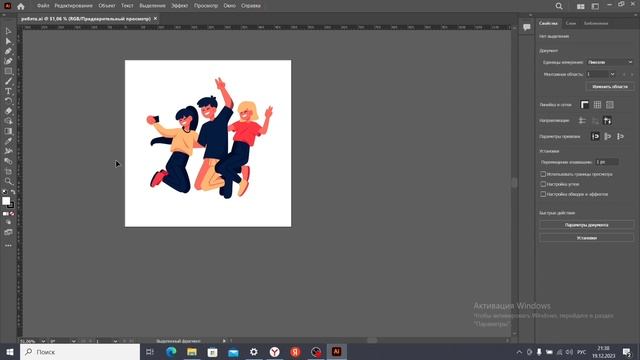640x360 pixels.
Task: Select the Eraser tool
Action: tap(8, 111)
